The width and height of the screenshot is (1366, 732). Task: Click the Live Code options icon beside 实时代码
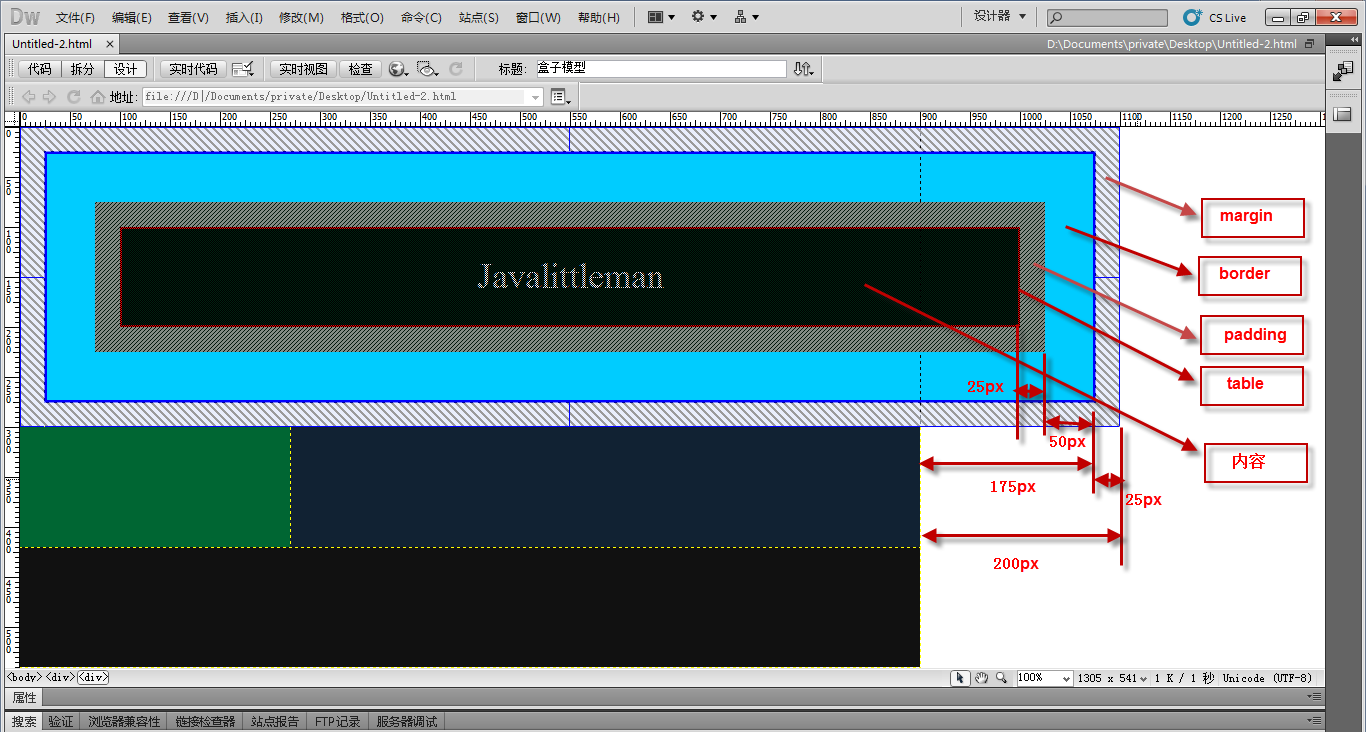click(x=242, y=69)
